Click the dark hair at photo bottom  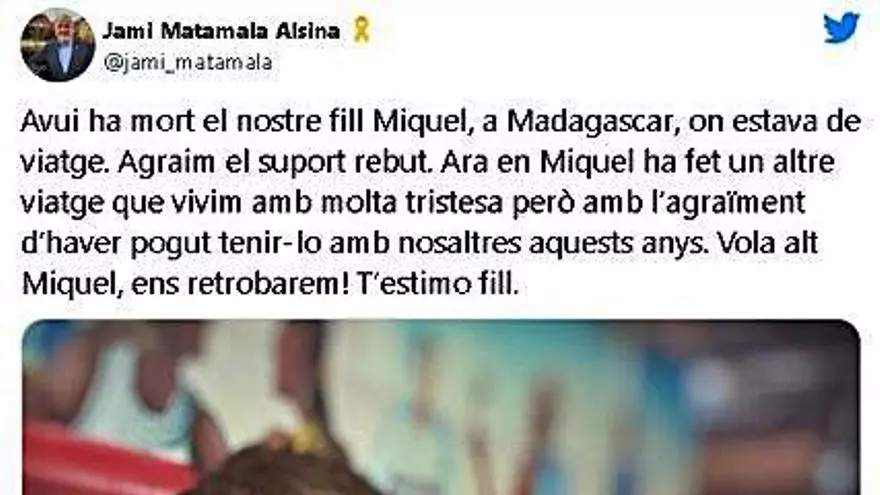point(281,471)
